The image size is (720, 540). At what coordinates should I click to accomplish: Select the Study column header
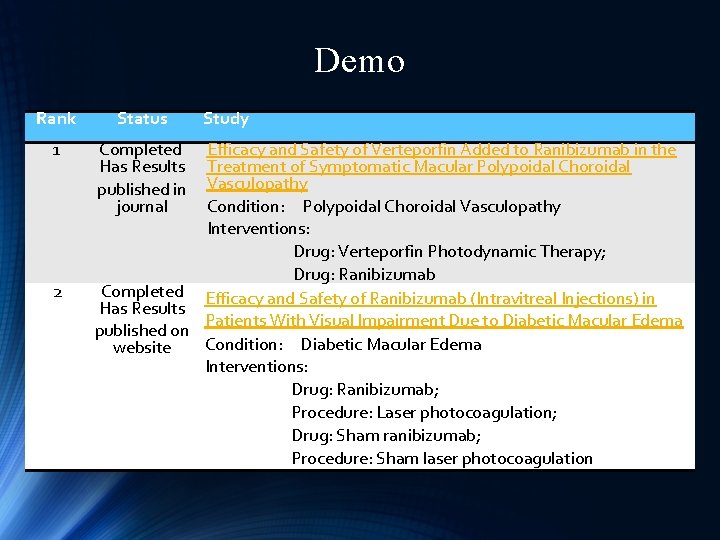pyautogui.click(x=226, y=119)
